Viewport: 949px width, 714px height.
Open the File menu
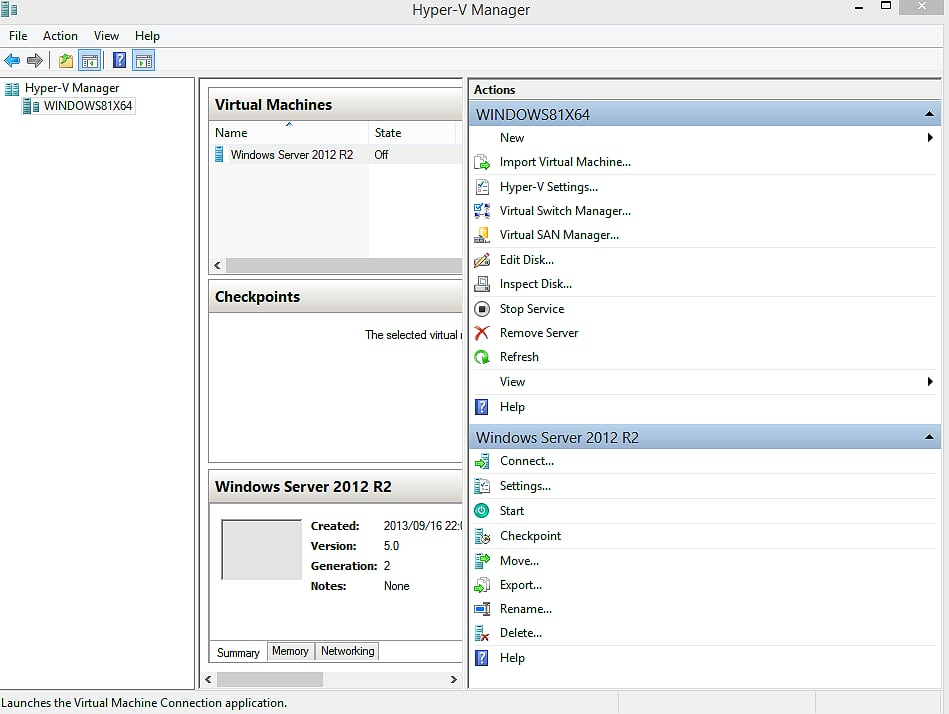pyautogui.click(x=18, y=36)
